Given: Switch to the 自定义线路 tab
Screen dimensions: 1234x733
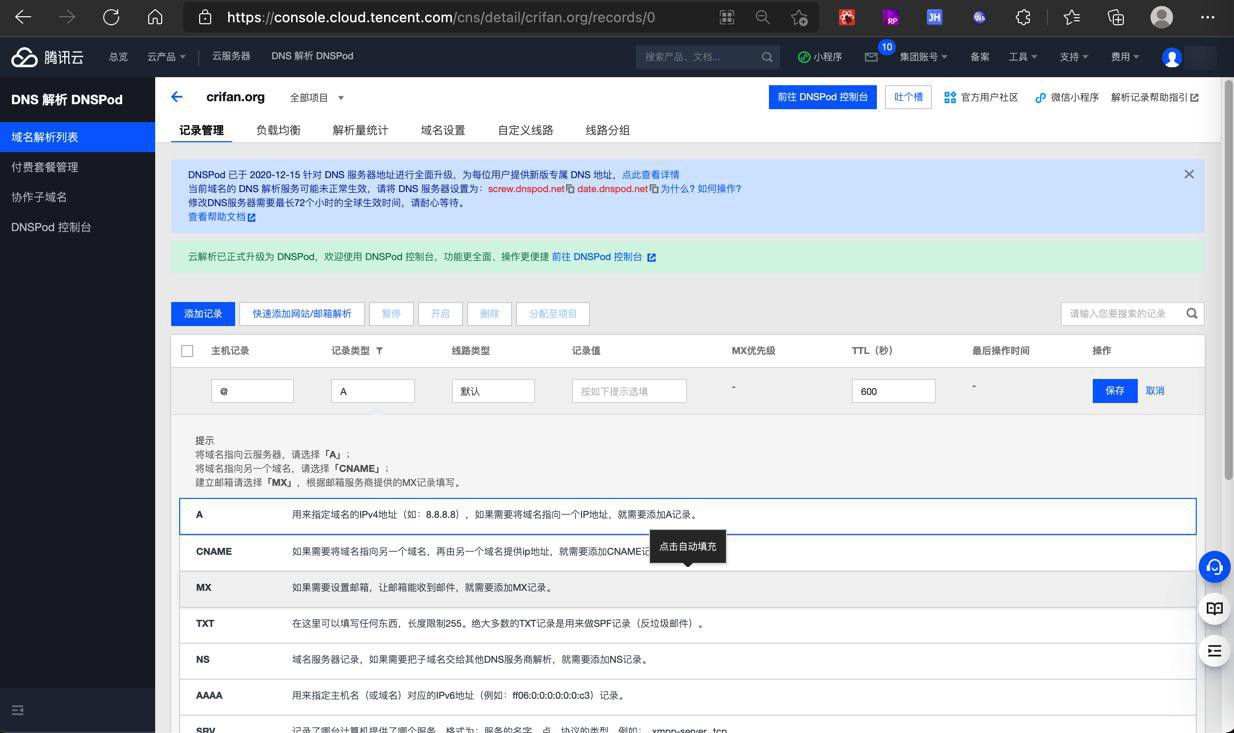Looking at the screenshot, I should click(x=525, y=130).
